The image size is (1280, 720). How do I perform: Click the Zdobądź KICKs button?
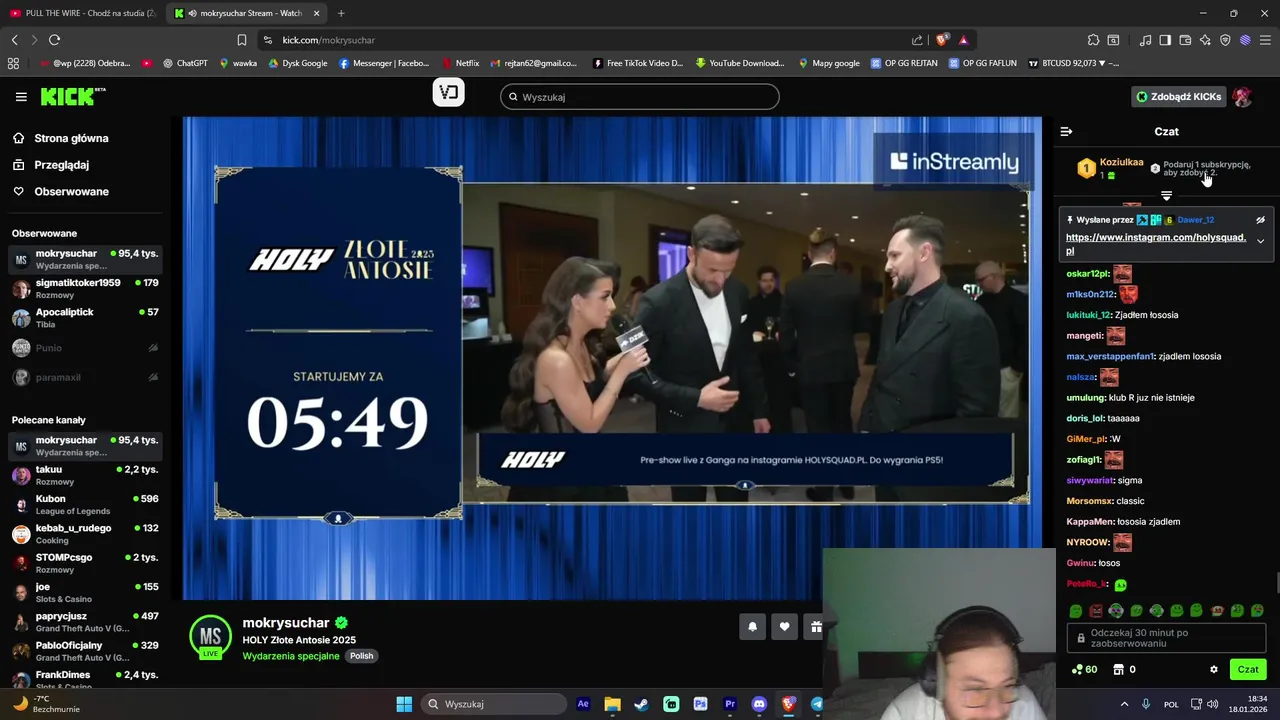pos(1178,97)
